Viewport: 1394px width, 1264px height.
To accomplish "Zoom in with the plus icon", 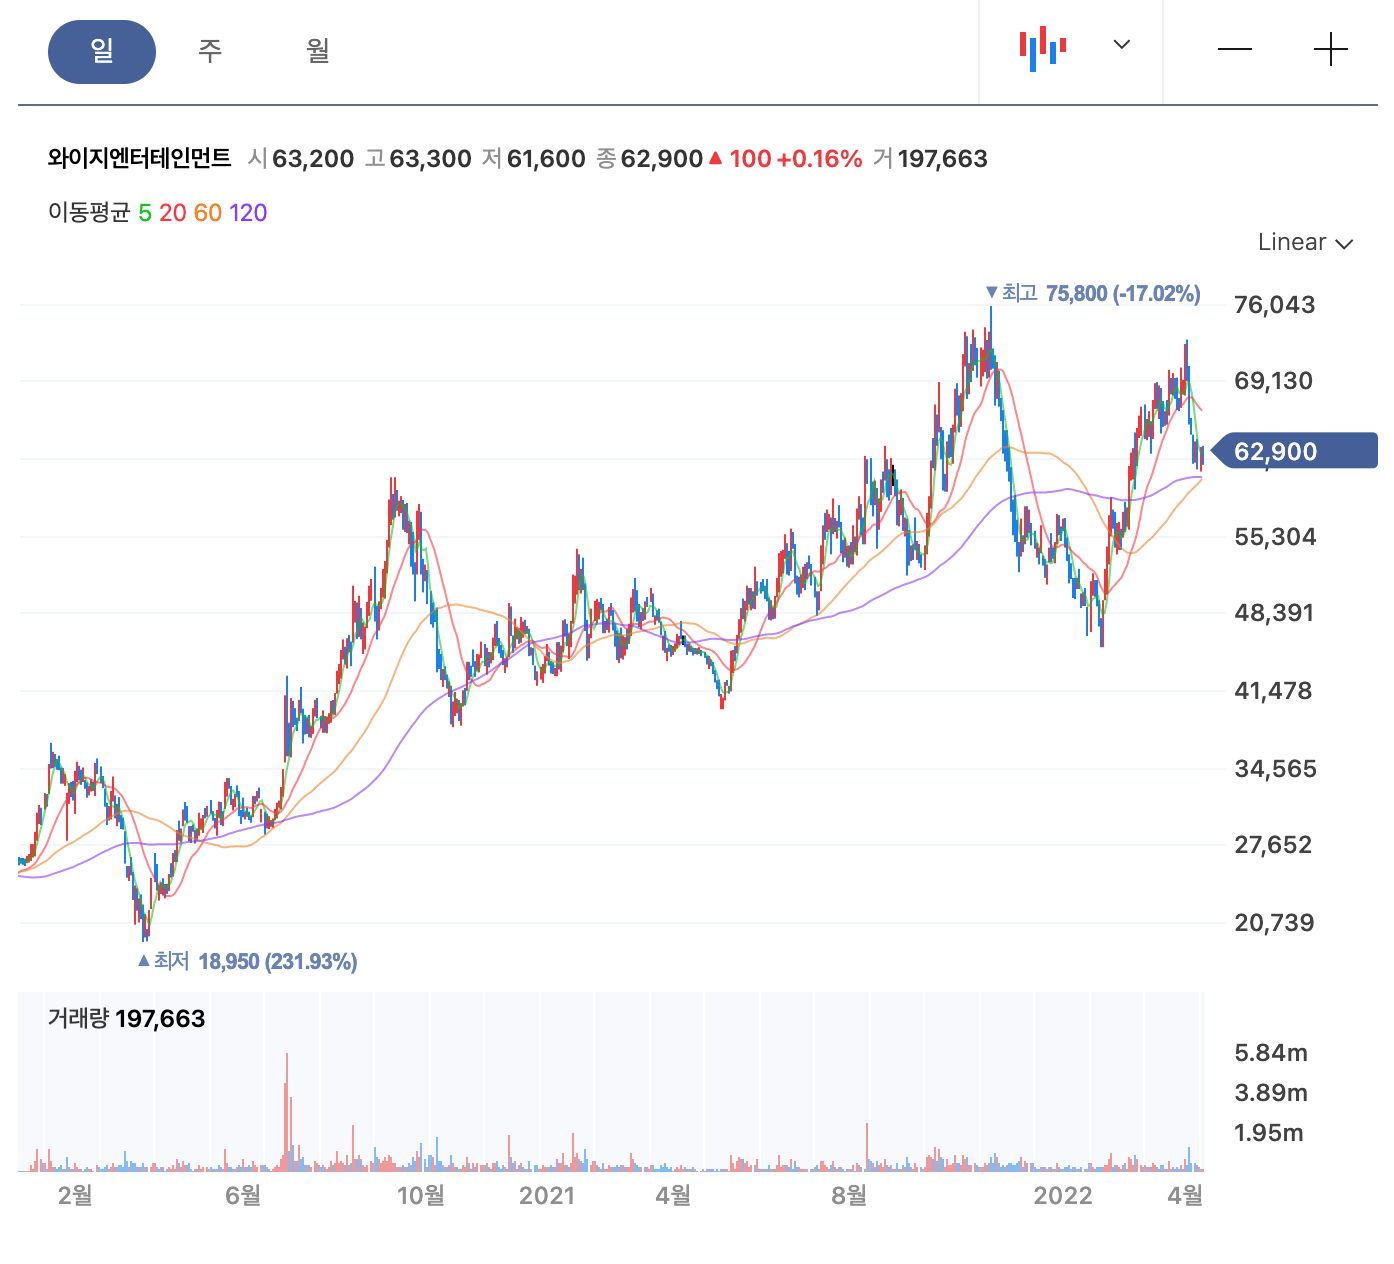I will coord(1331,49).
